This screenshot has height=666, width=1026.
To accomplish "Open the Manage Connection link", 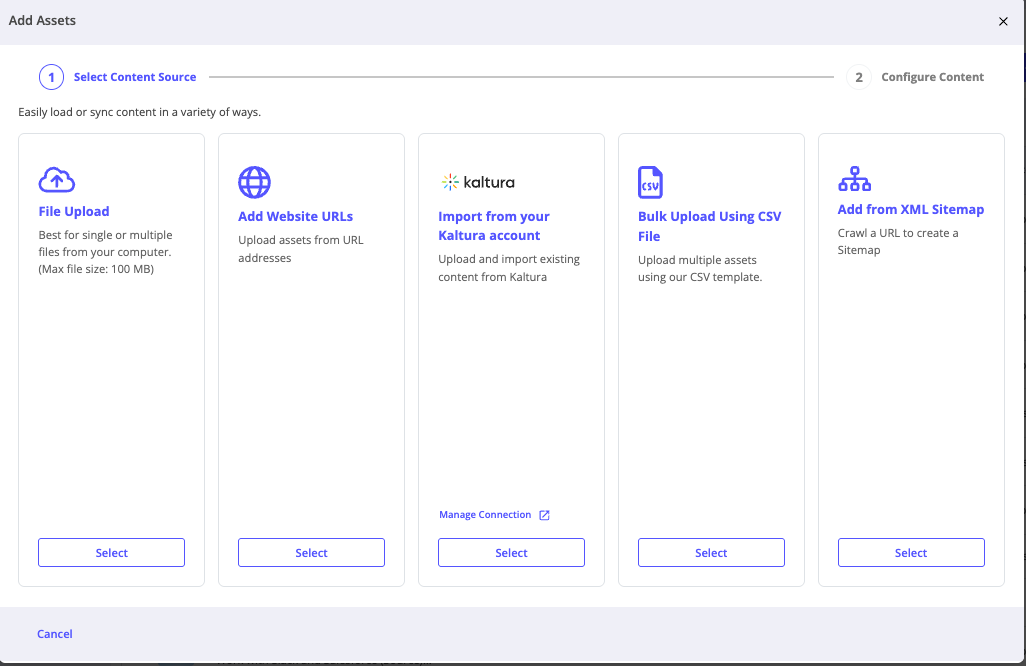I will [485, 515].
